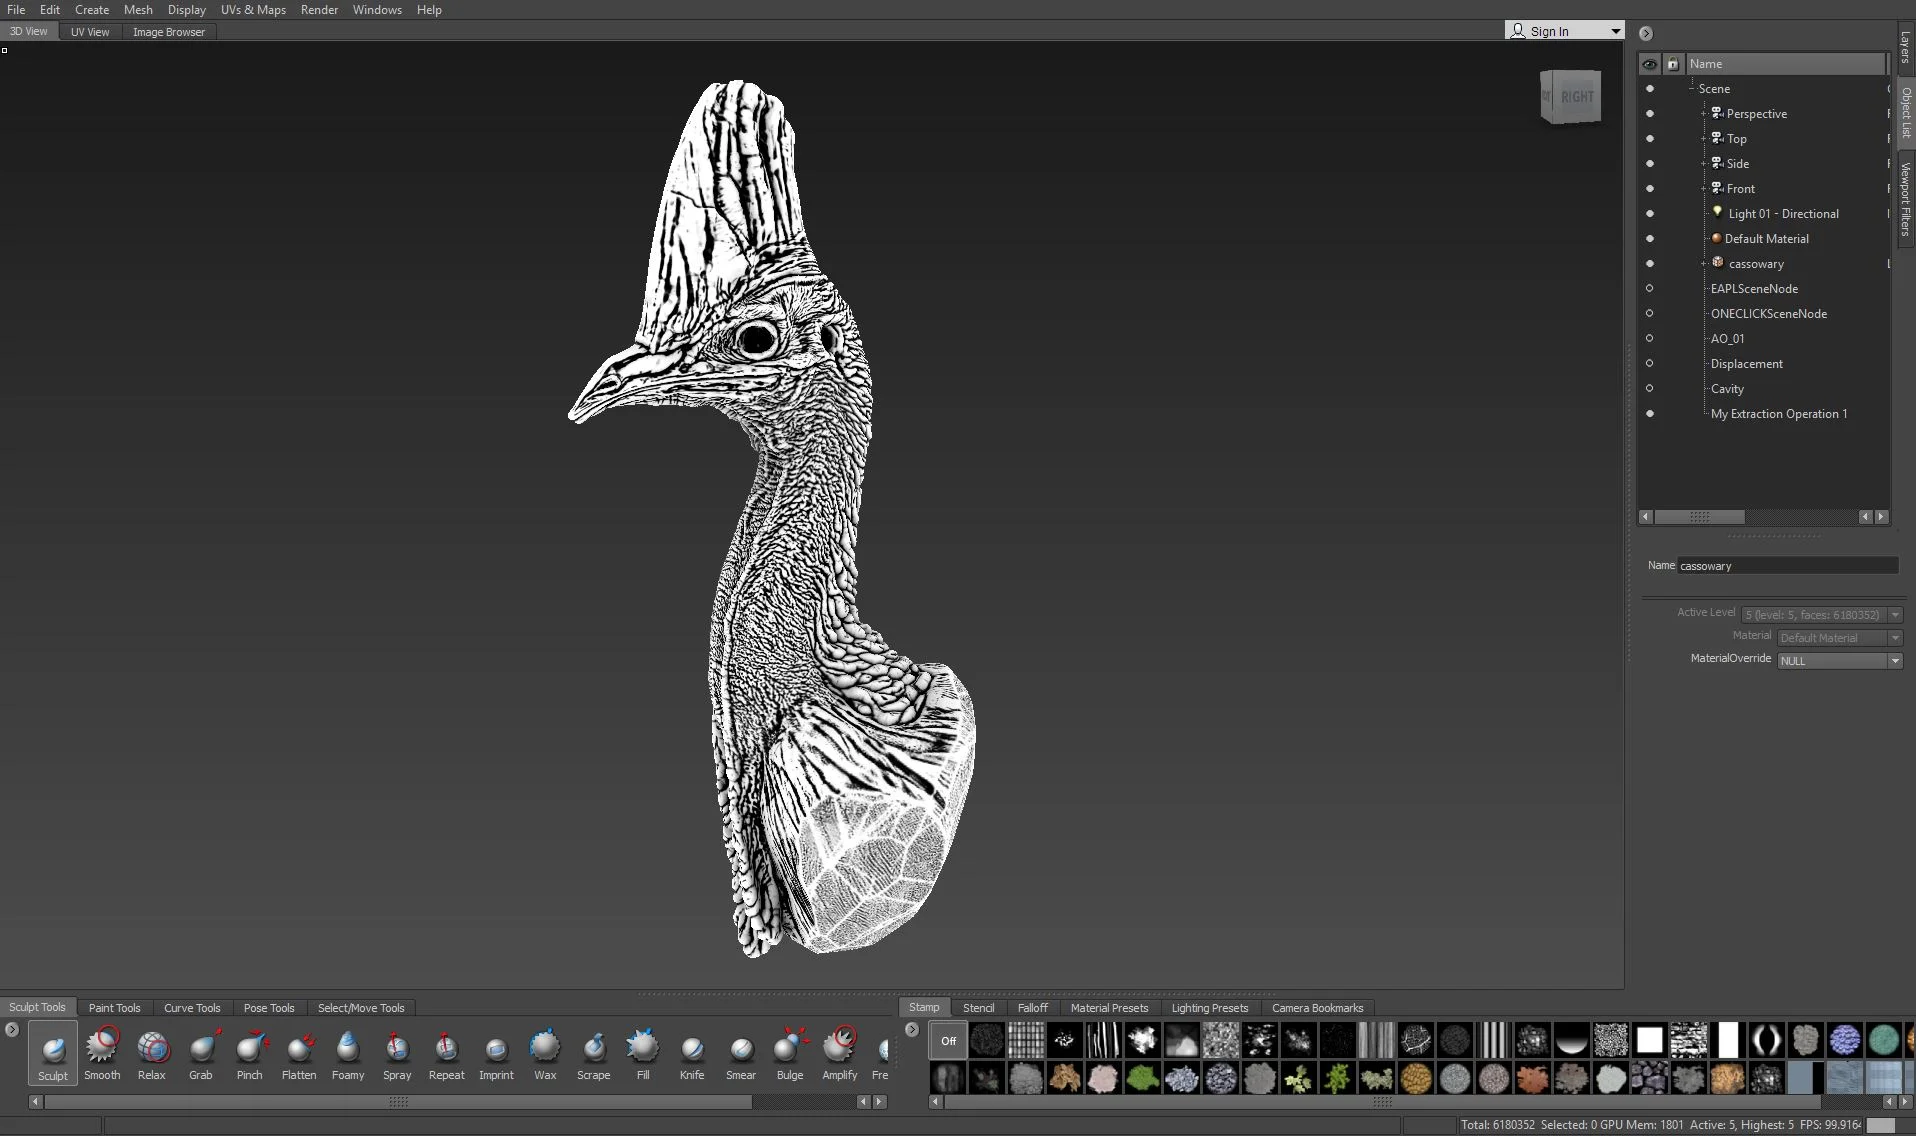1916x1136 pixels.
Task: Expand the Side camera node
Action: [x=1704, y=163]
